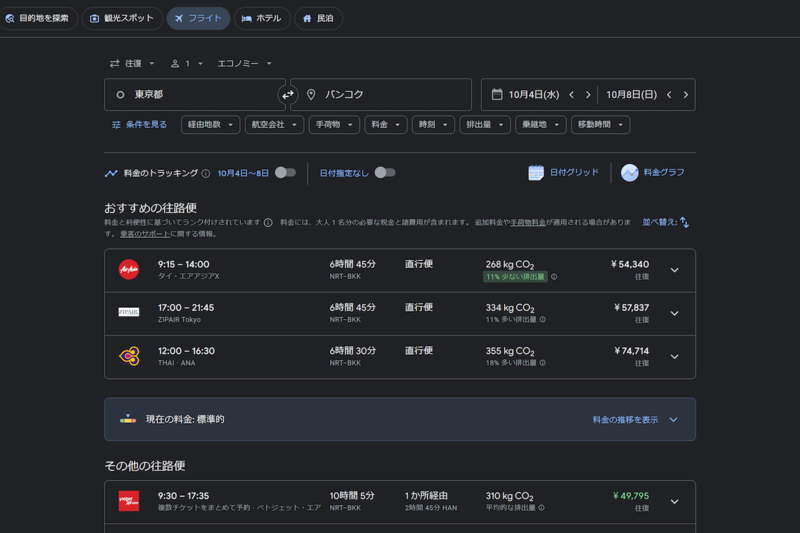Click the 9:15 – 14:00 flight time
800x533 pixels.
[x=184, y=264]
